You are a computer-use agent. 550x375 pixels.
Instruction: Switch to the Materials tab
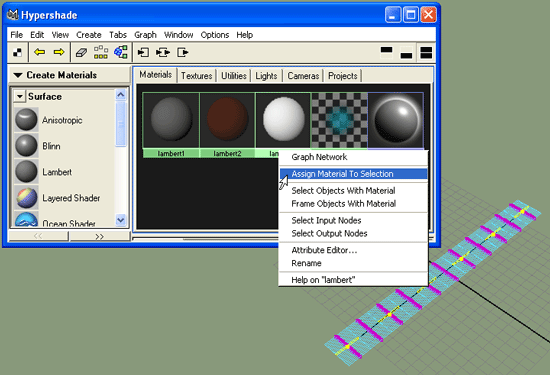click(155, 75)
